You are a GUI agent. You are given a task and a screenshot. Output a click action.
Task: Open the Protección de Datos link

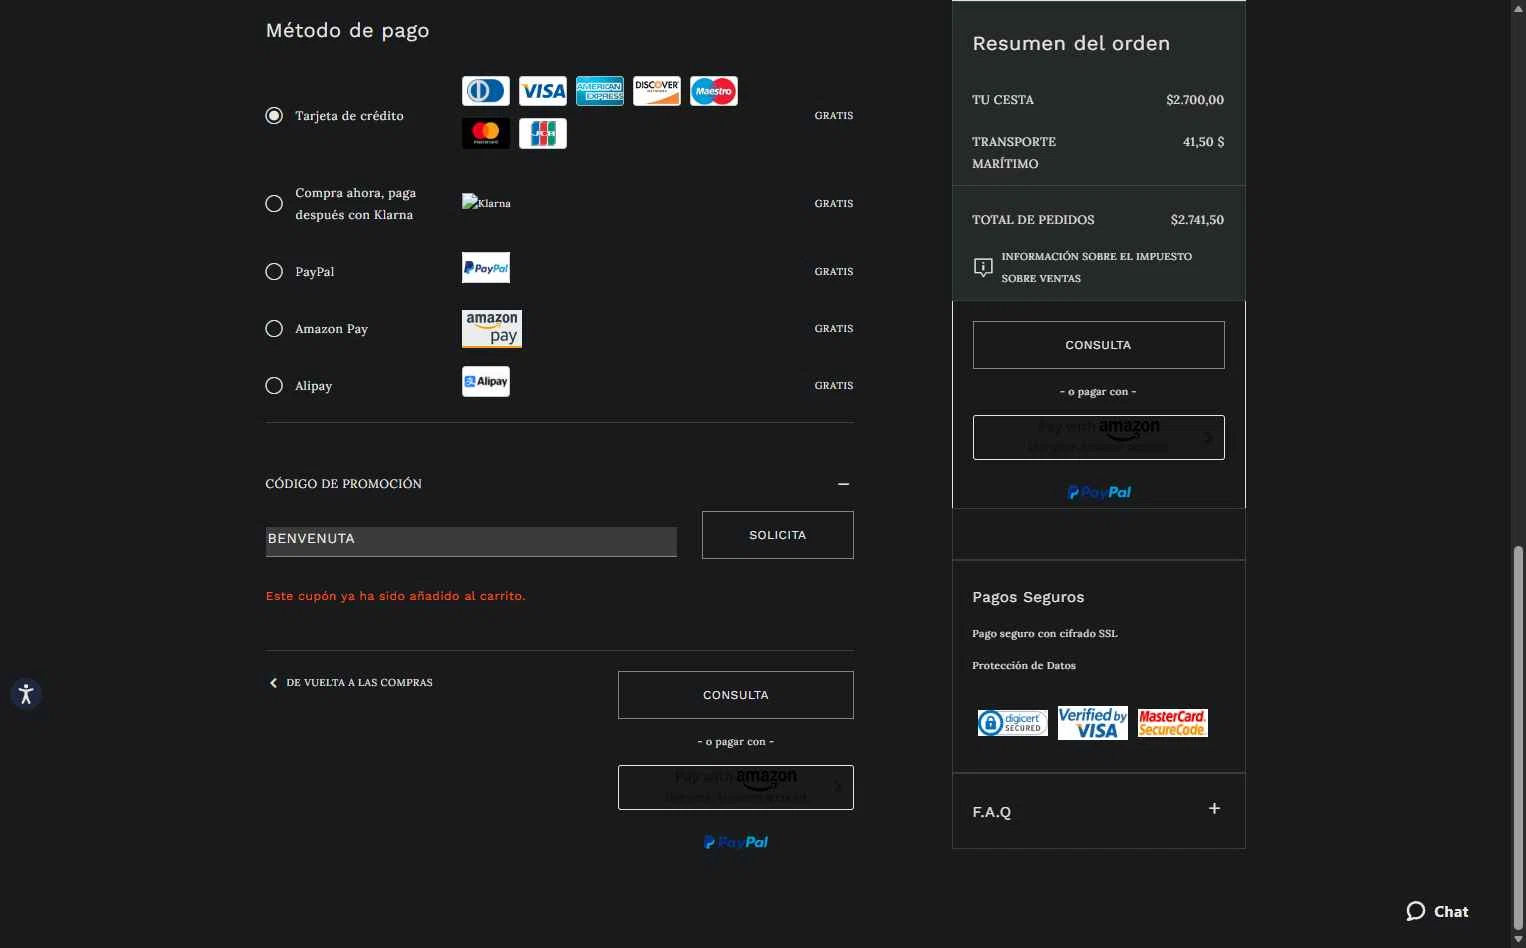pos(1024,665)
